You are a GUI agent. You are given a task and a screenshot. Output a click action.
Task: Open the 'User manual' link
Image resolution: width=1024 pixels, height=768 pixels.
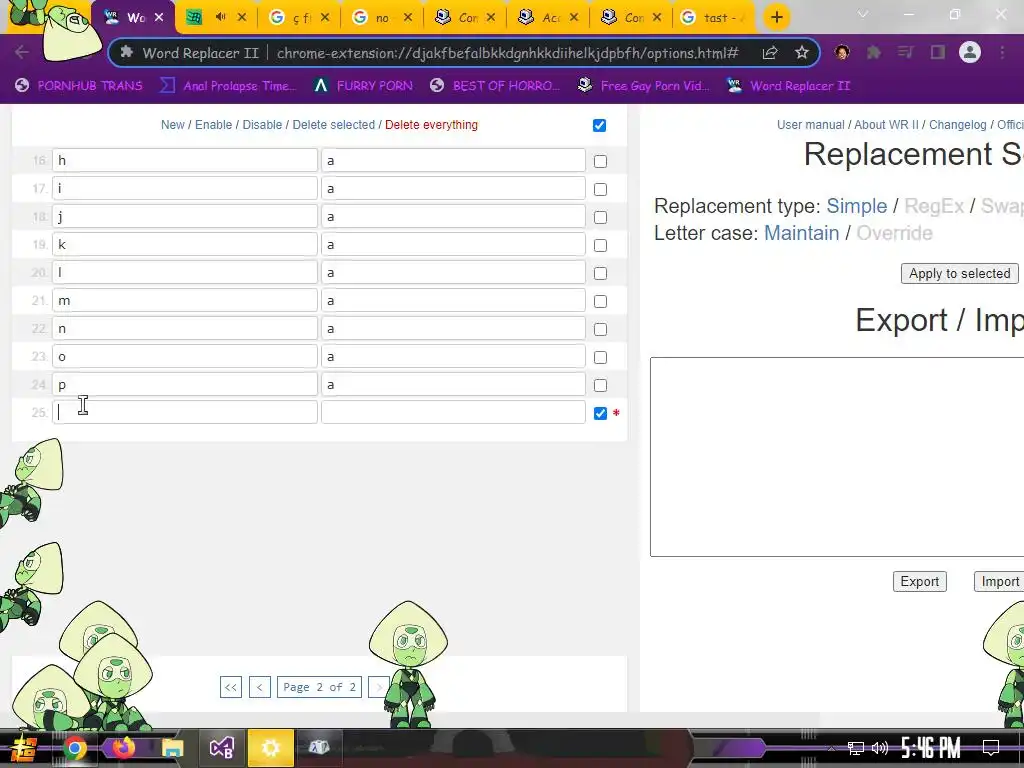[810, 125]
